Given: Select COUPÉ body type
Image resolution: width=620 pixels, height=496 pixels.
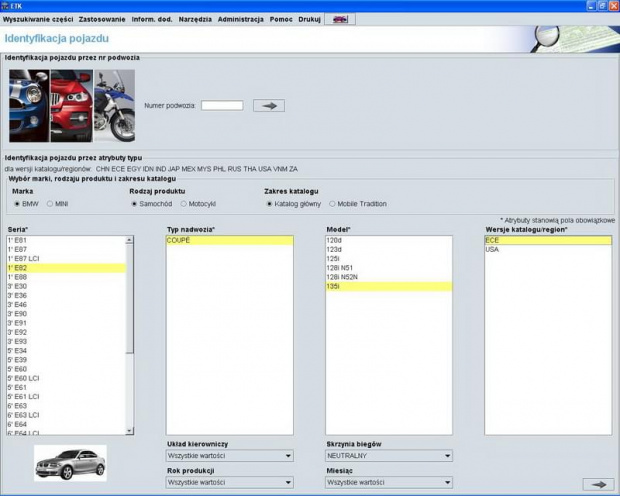Looking at the screenshot, I should coord(230,240).
